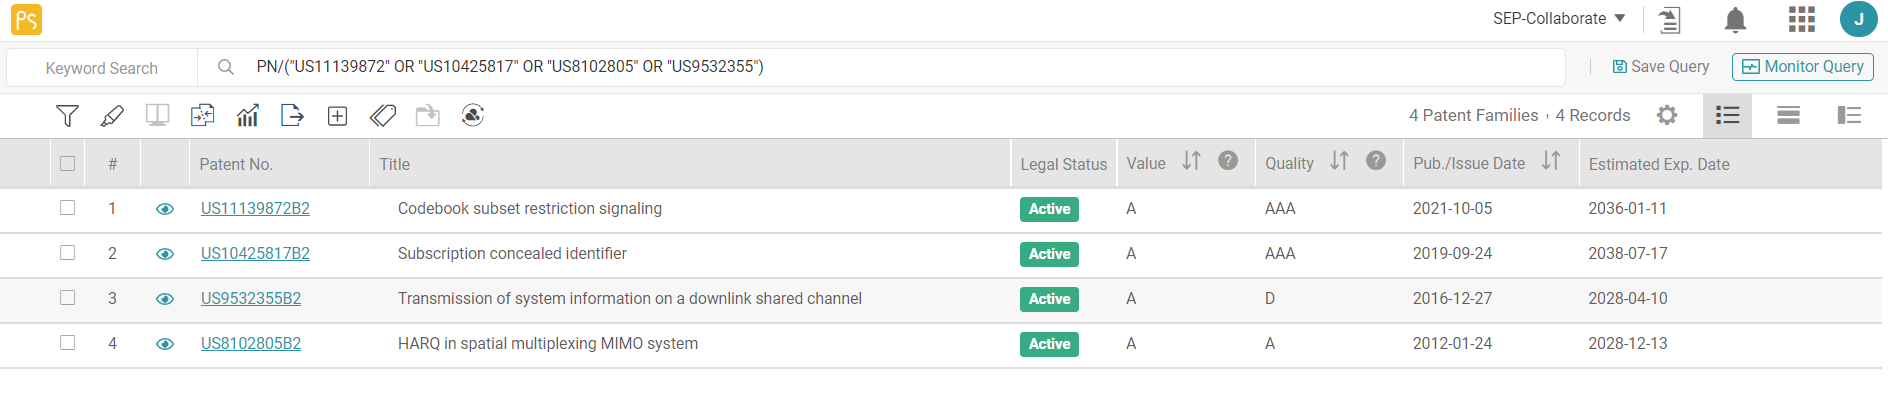Screen dimensions: 1888x418
Task: Open help for the Quality column
Action: click(x=1376, y=161)
